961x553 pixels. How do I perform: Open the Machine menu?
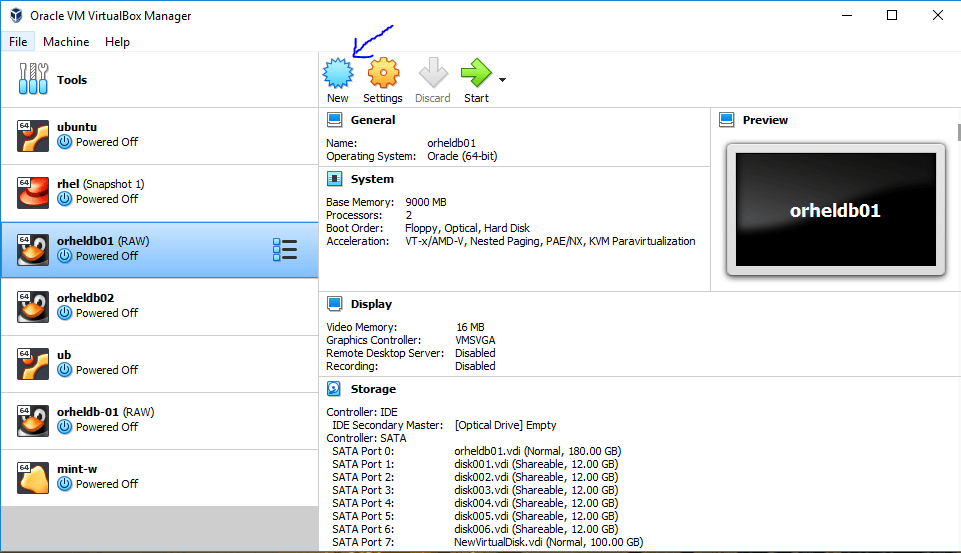[66, 42]
